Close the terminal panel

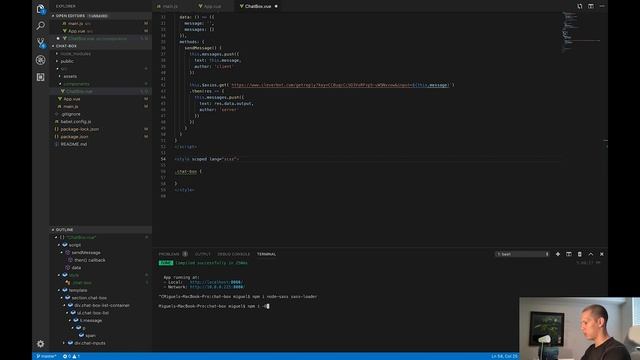[602, 254]
